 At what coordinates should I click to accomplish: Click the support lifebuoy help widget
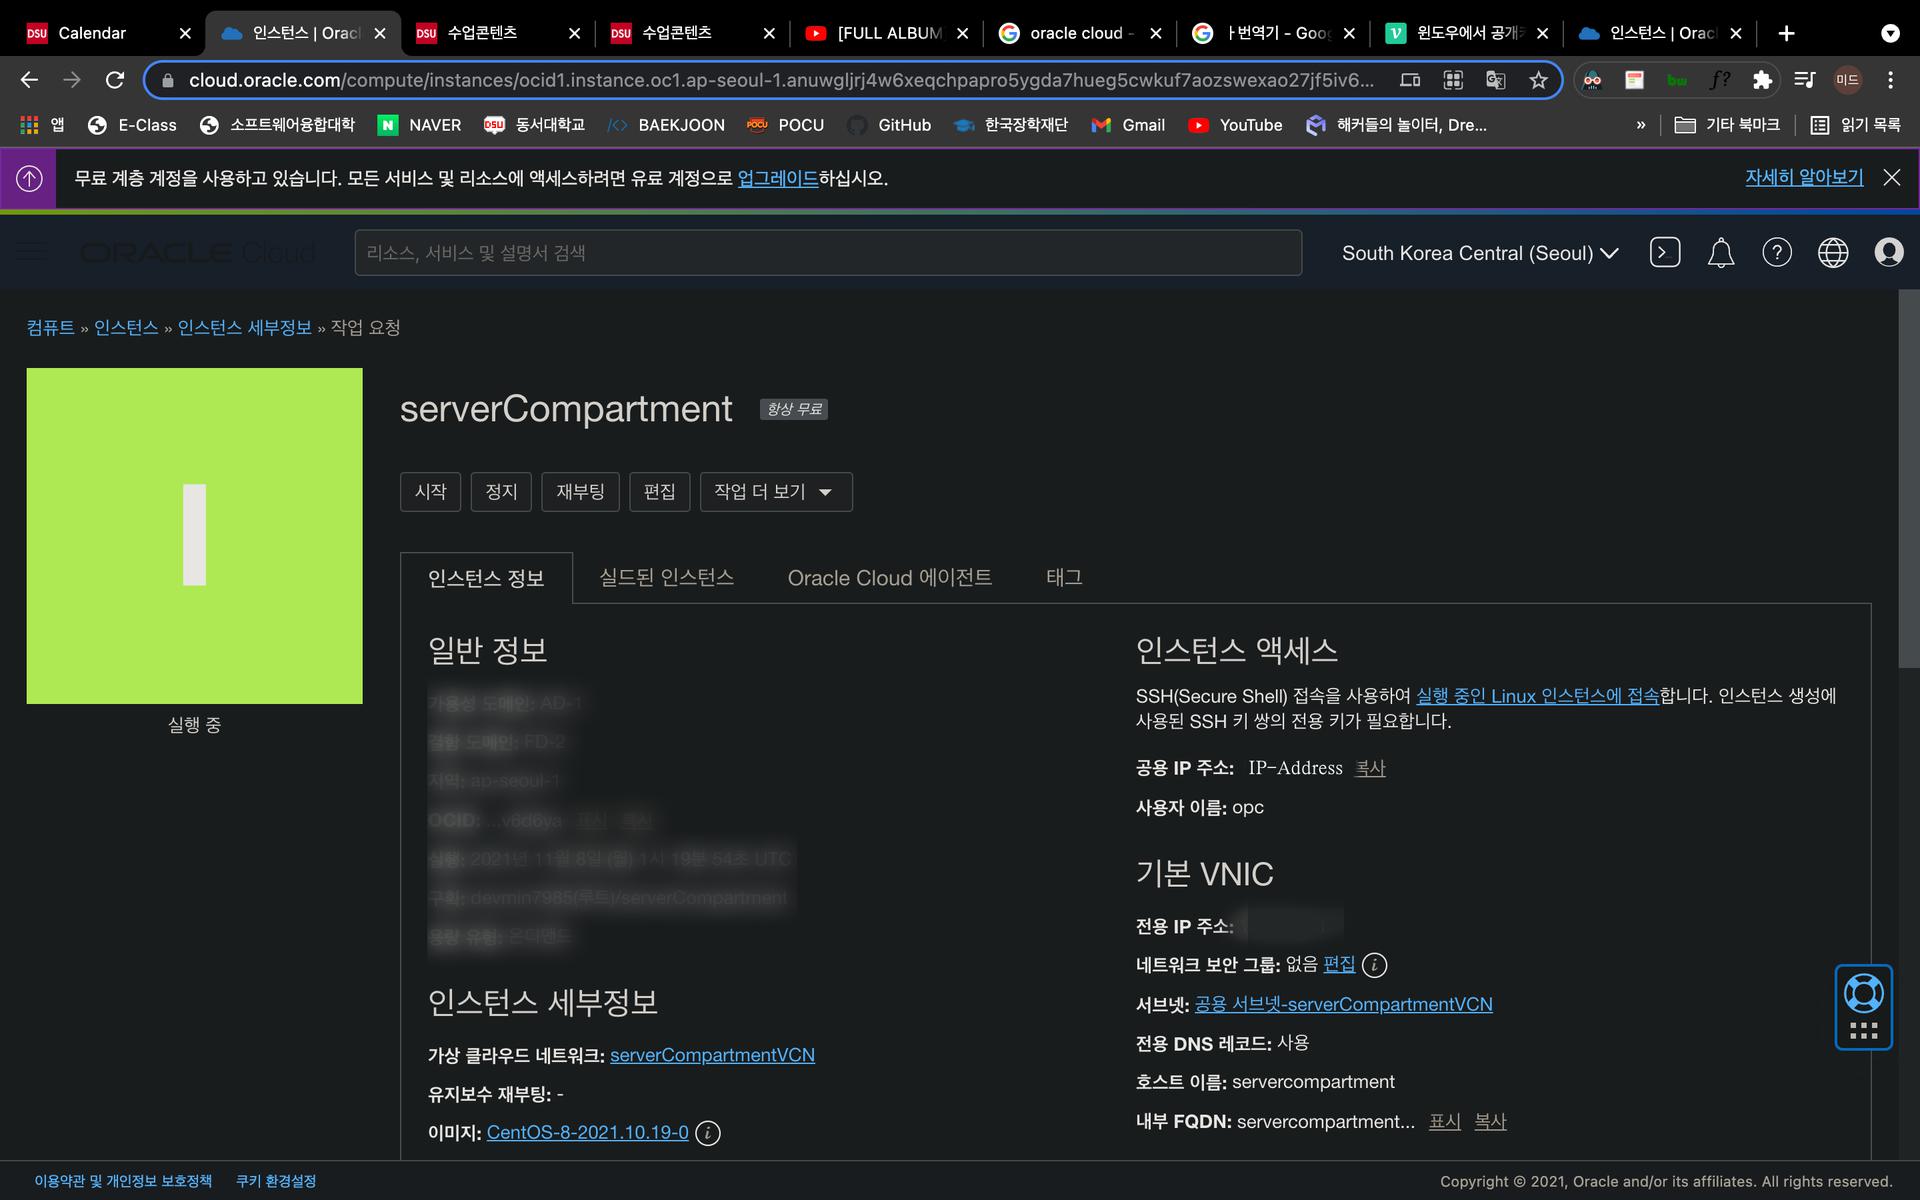pos(1863,994)
